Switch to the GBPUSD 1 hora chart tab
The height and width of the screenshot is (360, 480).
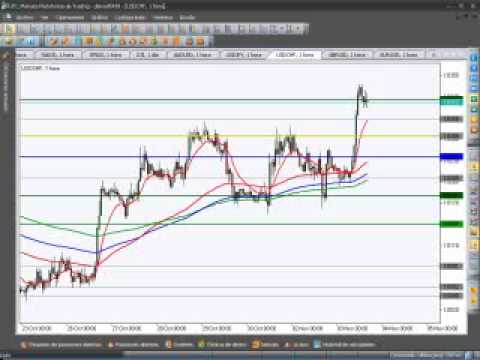click(x=347, y=55)
